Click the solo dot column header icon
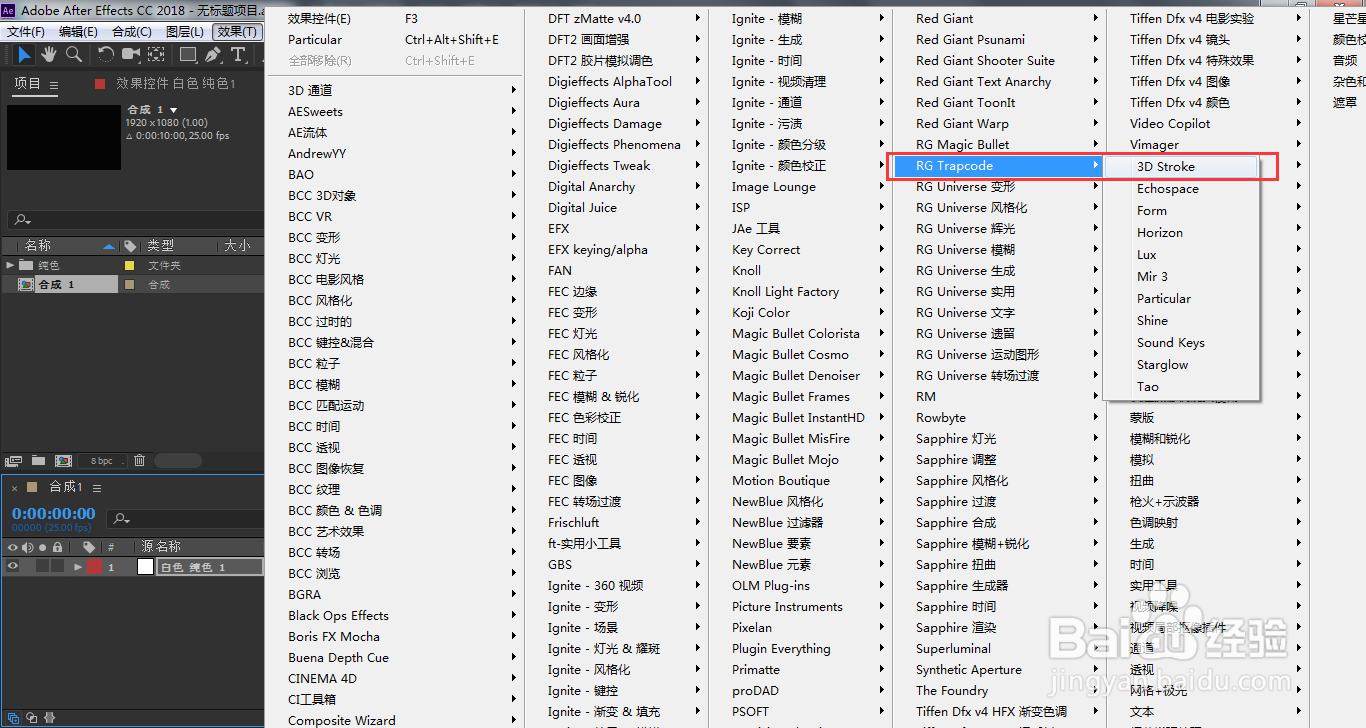 click(x=44, y=547)
